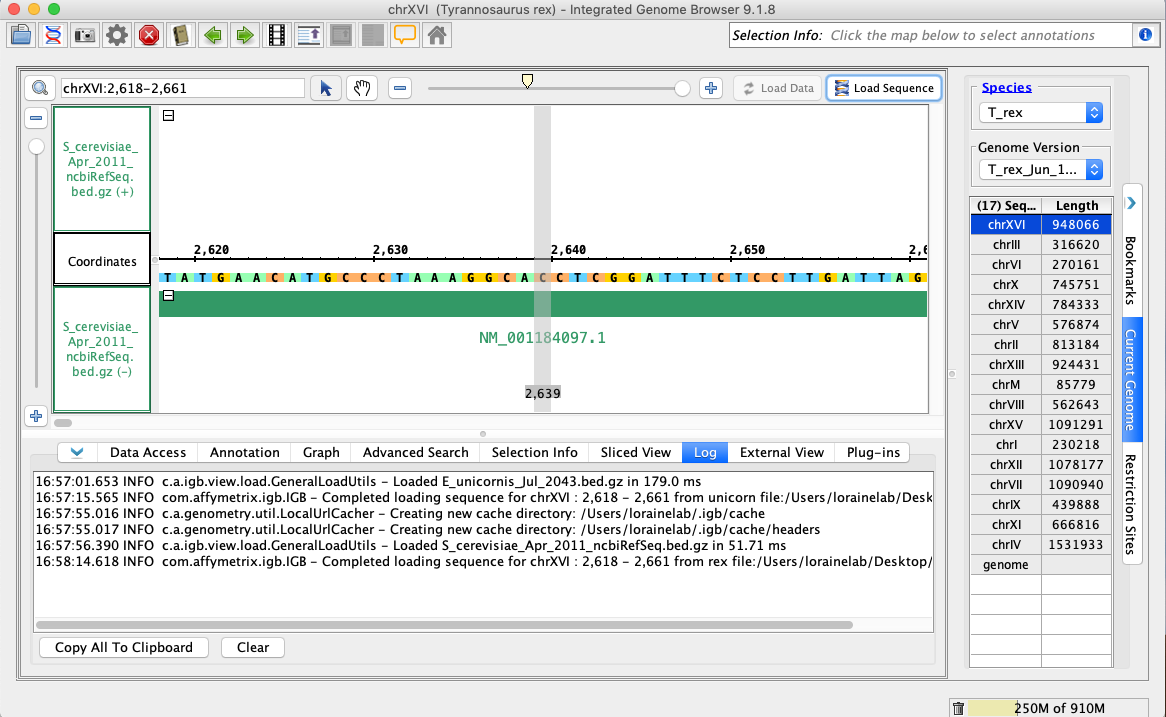Open the Plug-ins tab
Image resolution: width=1166 pixels, height=717 pixels.
[873, 452]
